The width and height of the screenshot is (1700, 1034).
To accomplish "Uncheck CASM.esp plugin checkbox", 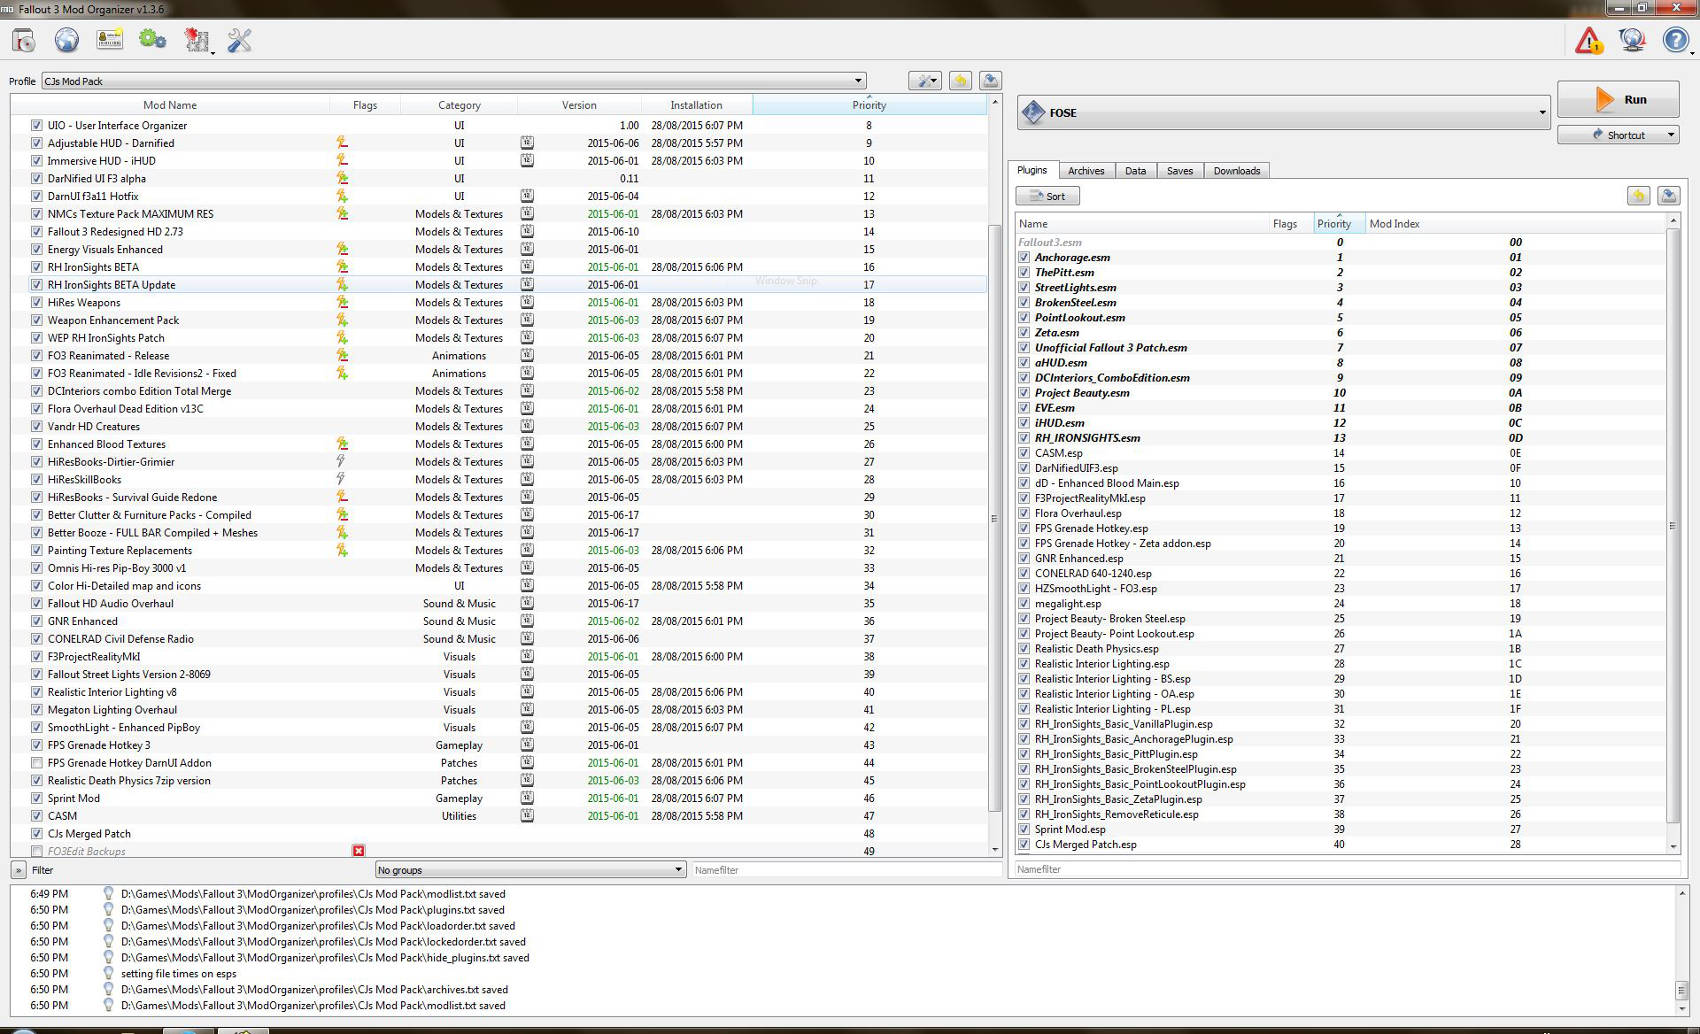I will point(1024,453).
